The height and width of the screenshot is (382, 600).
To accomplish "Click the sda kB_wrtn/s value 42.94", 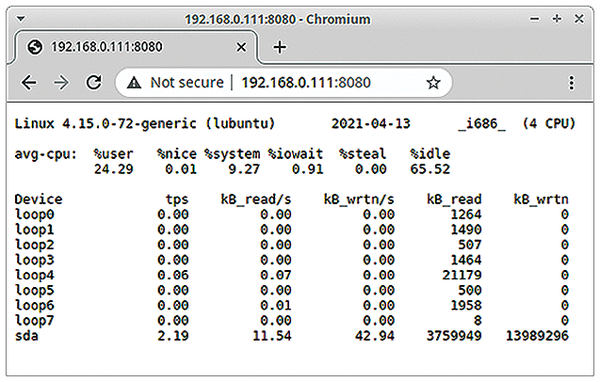I will pos(375,336).
